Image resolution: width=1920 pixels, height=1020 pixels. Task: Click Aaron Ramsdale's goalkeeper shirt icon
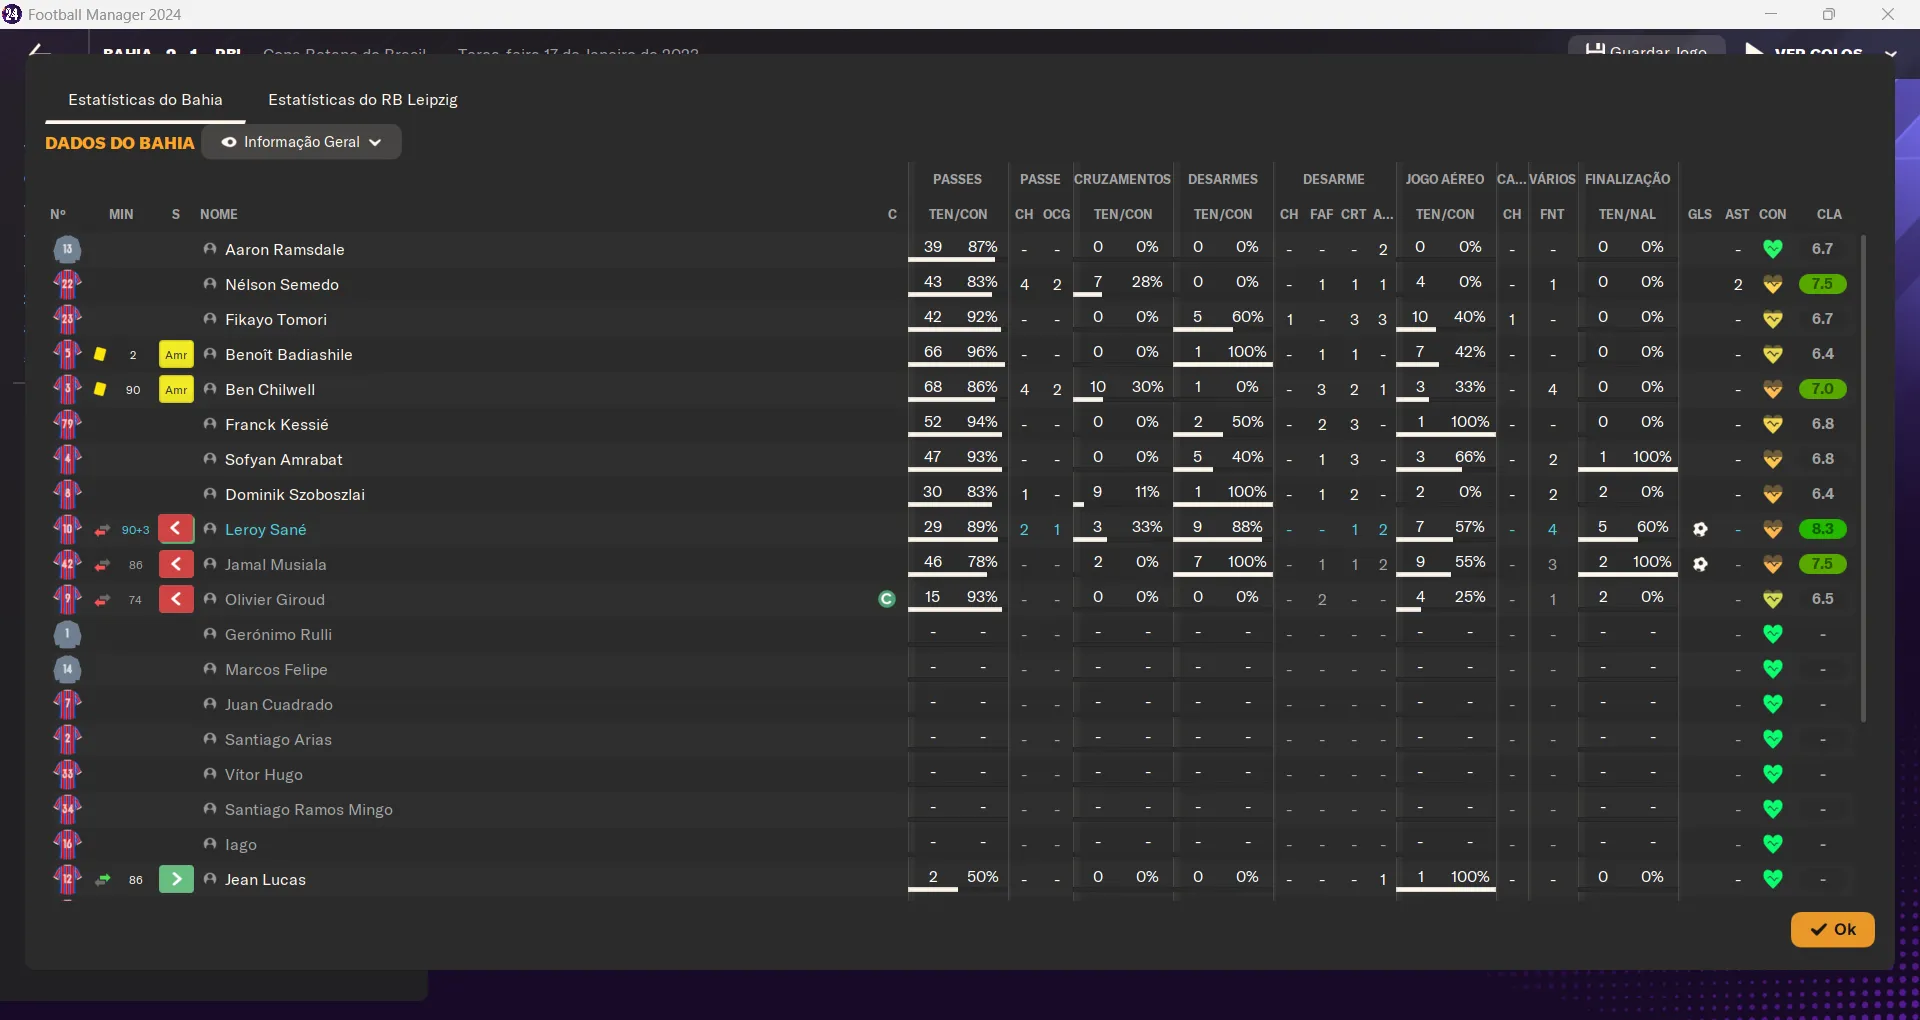click(67, 249)
